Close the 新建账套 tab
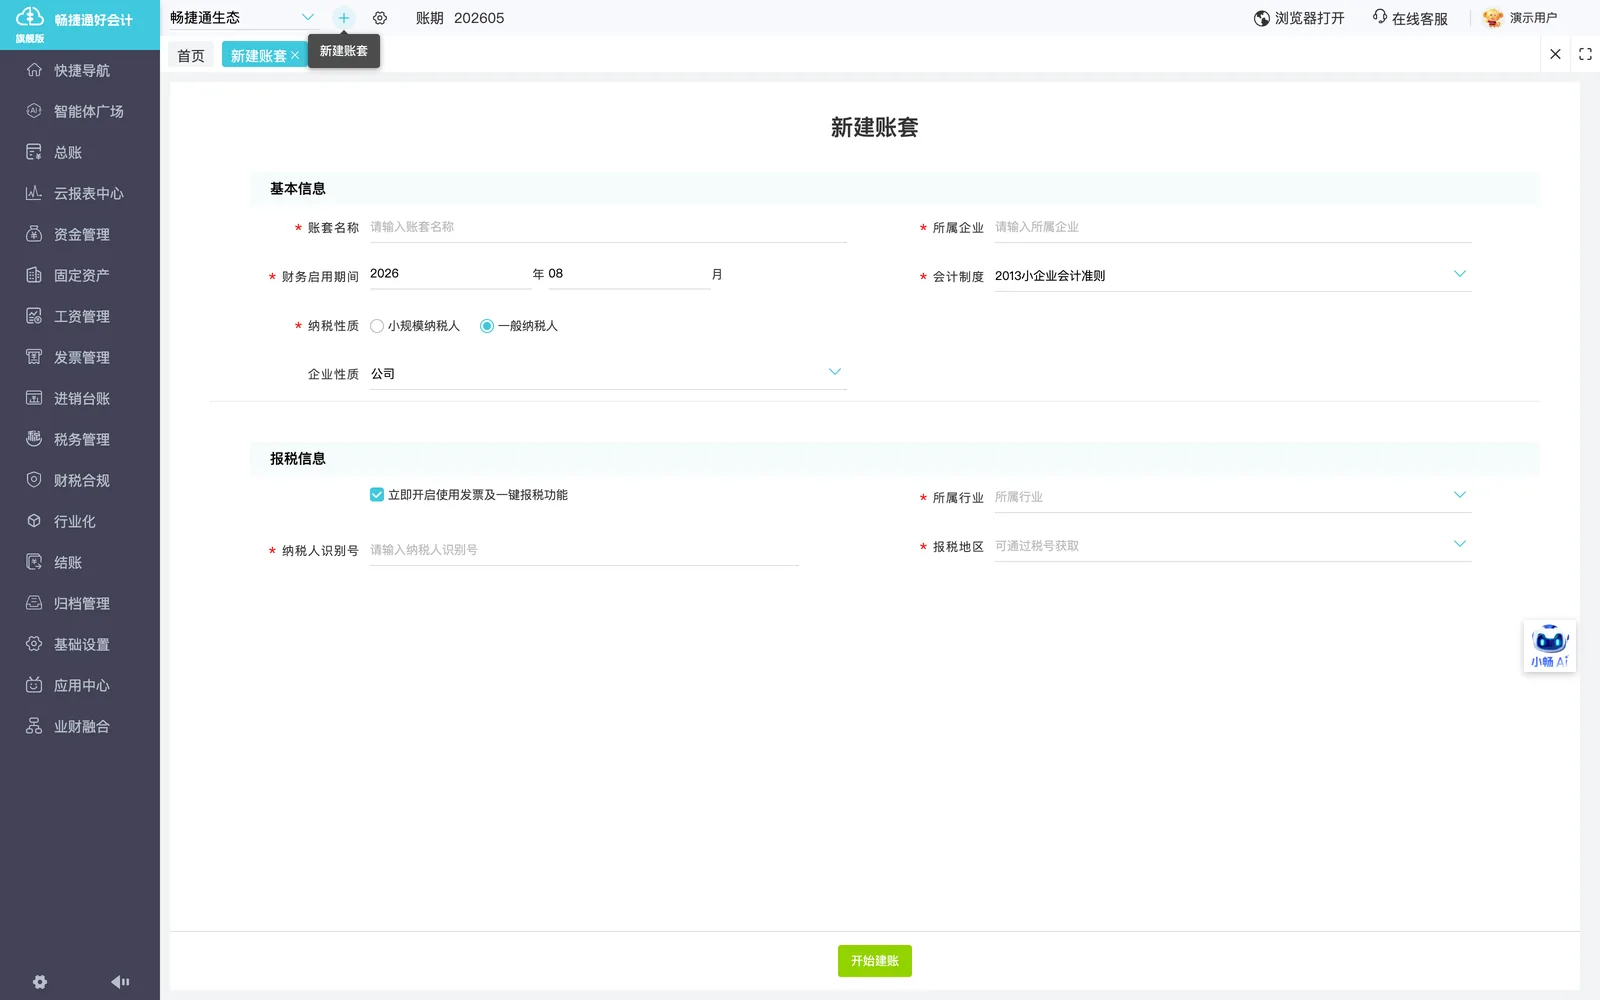1600x1000 pixels. click(x=295, y=56)
